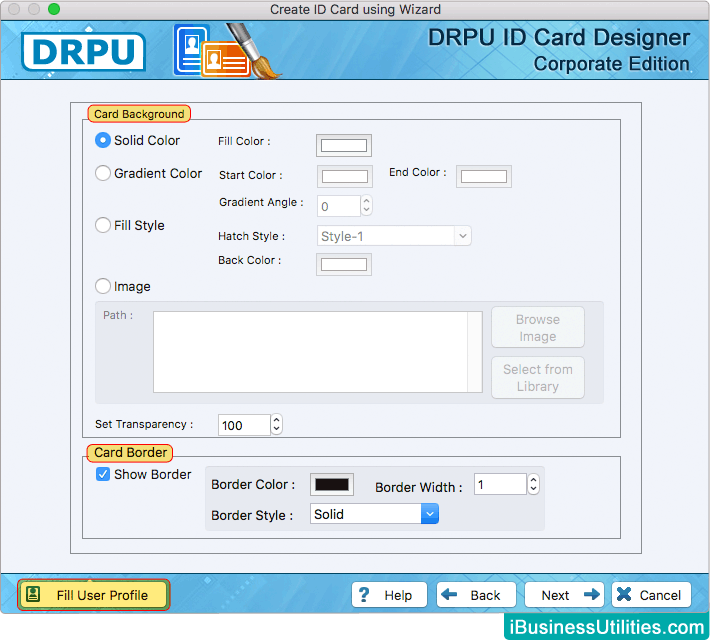Proceed with the Next button
The image size is (710, 640).
(564, 595)
